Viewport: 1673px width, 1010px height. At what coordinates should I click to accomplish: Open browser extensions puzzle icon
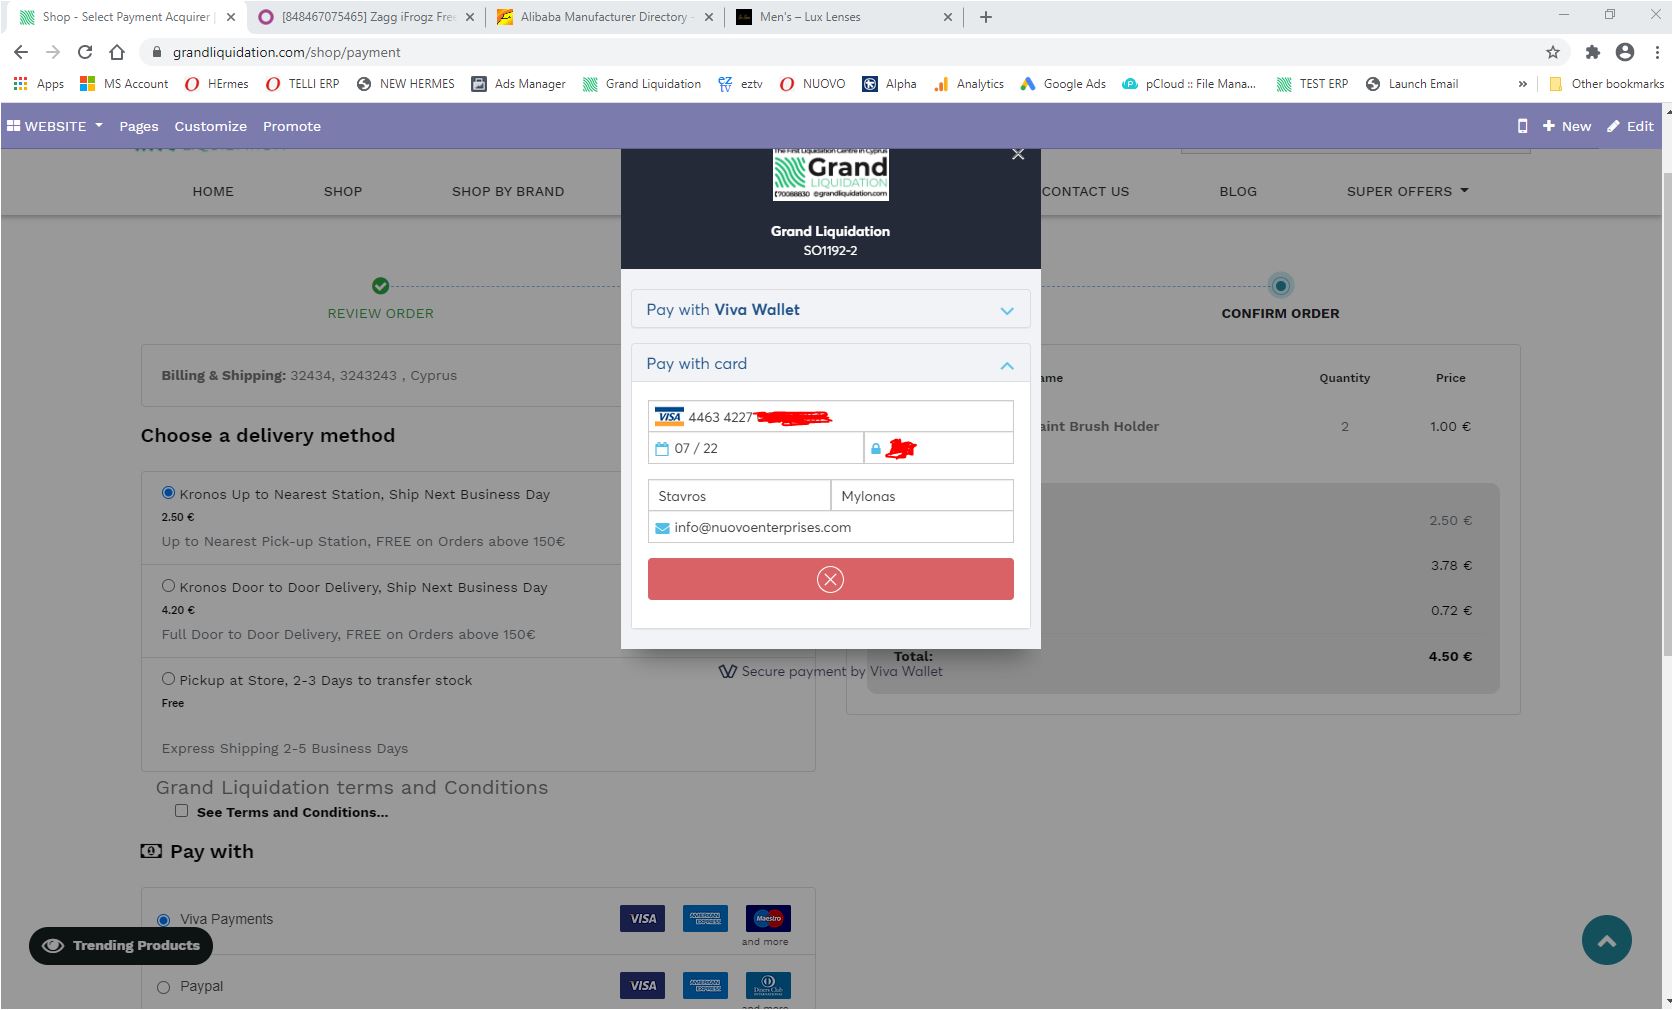pyautogui.click(x=1592, y=52)
